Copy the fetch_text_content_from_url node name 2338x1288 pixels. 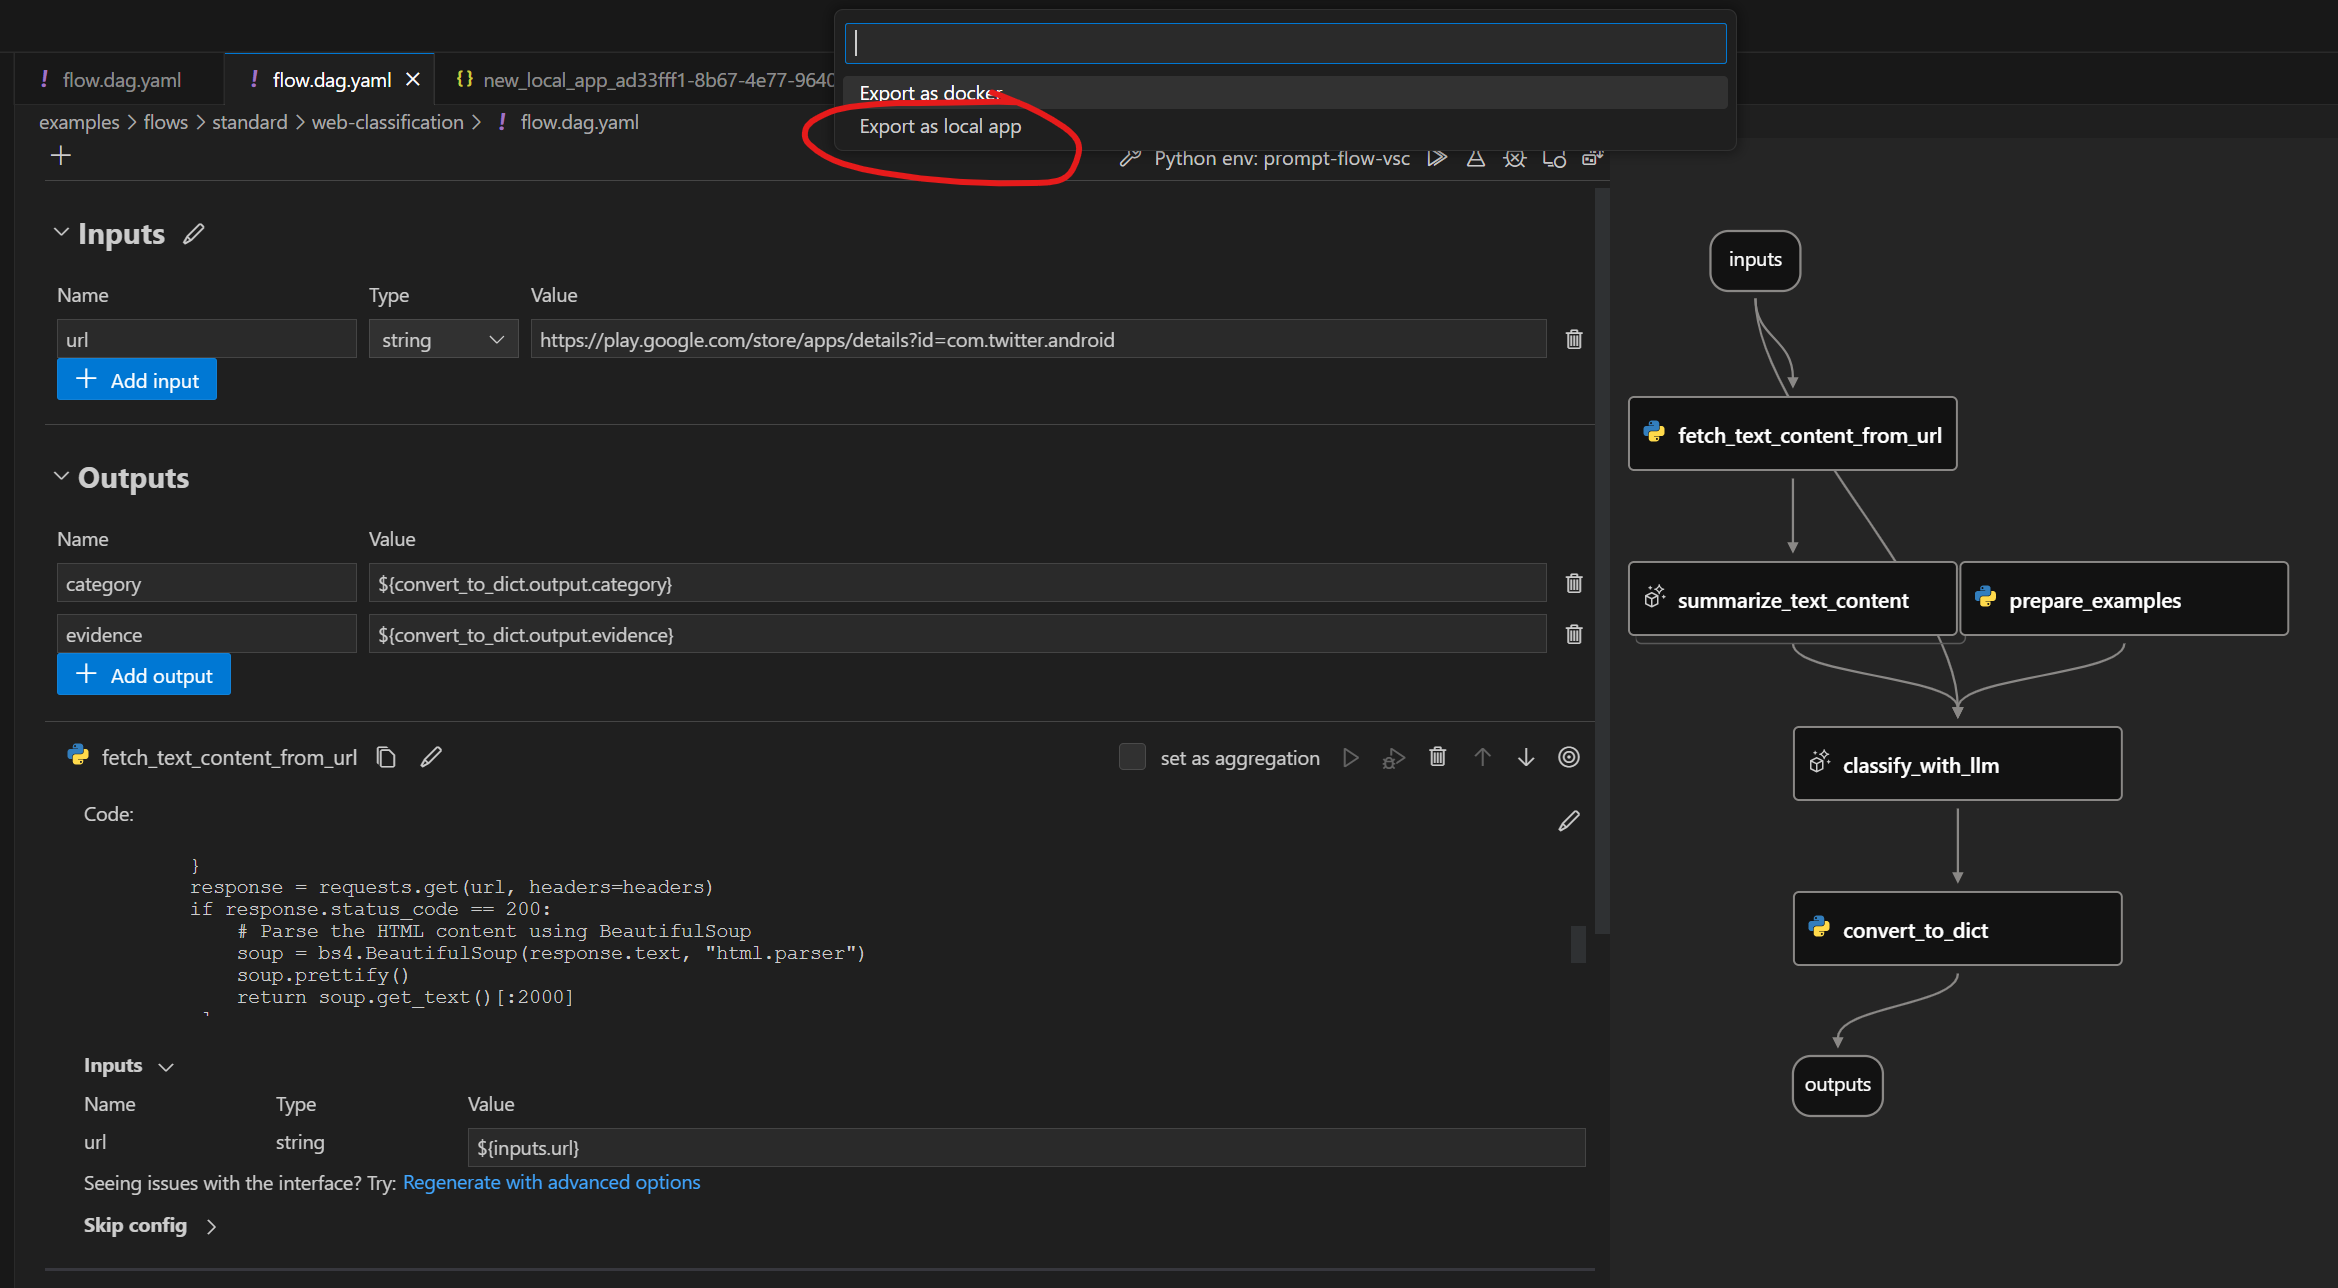[x=386, y=757]
